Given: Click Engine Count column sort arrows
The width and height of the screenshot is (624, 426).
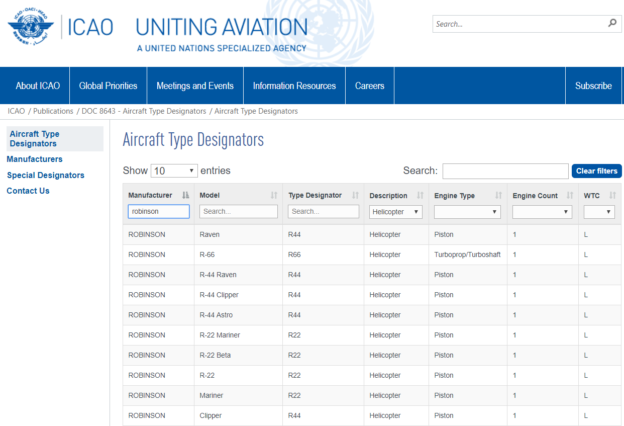Looking at the screenshot, I should pos(569,195).
